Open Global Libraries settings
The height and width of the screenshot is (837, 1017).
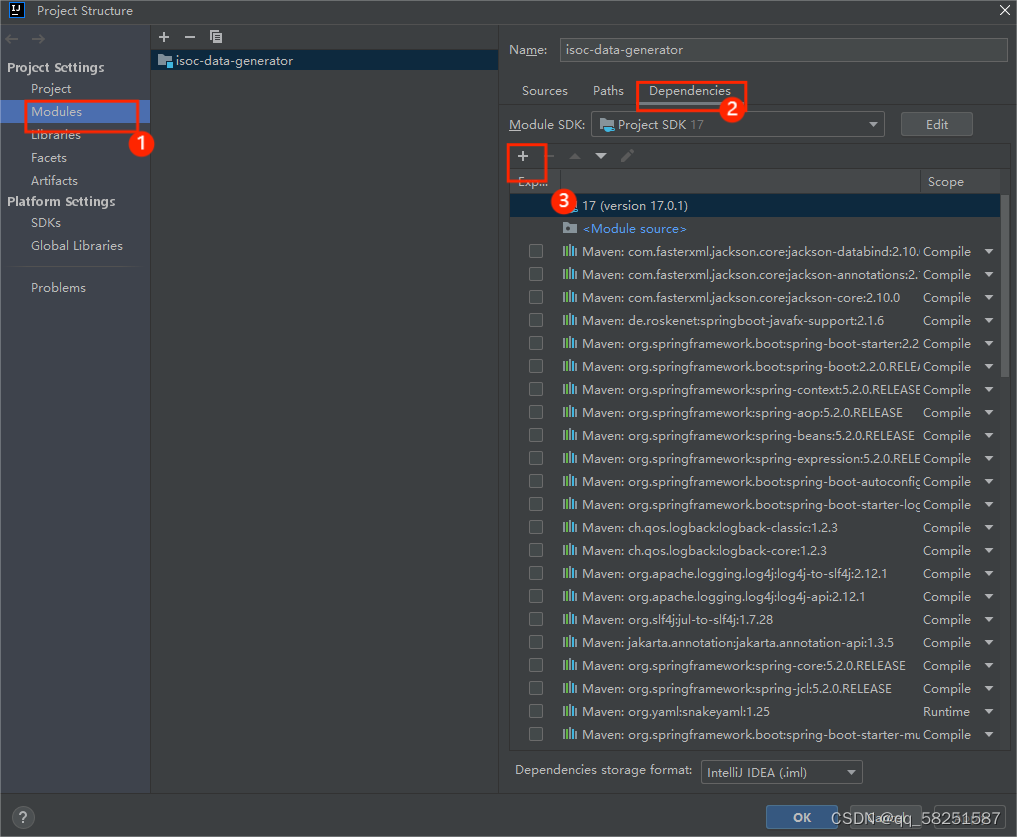(75, 245)
